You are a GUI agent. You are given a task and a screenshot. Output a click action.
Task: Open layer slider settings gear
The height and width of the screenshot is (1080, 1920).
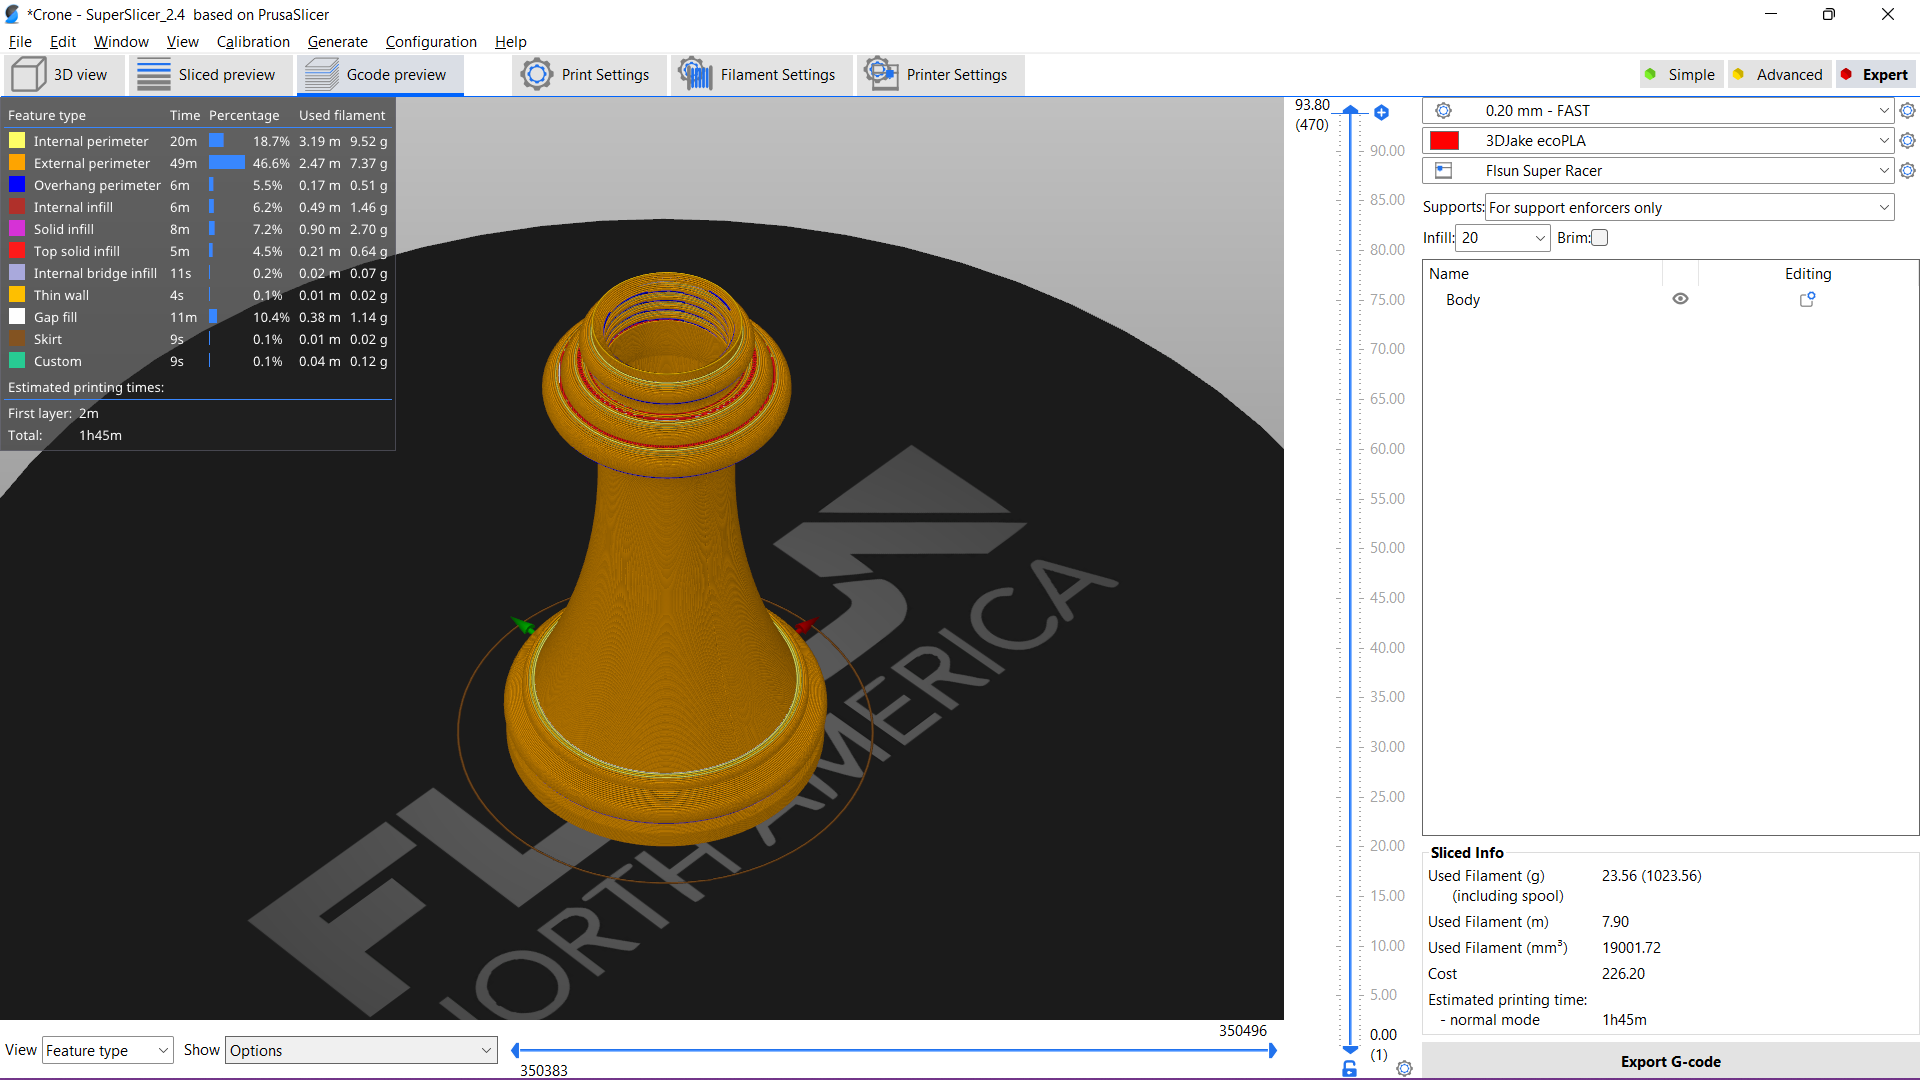click(1404, 1069)
